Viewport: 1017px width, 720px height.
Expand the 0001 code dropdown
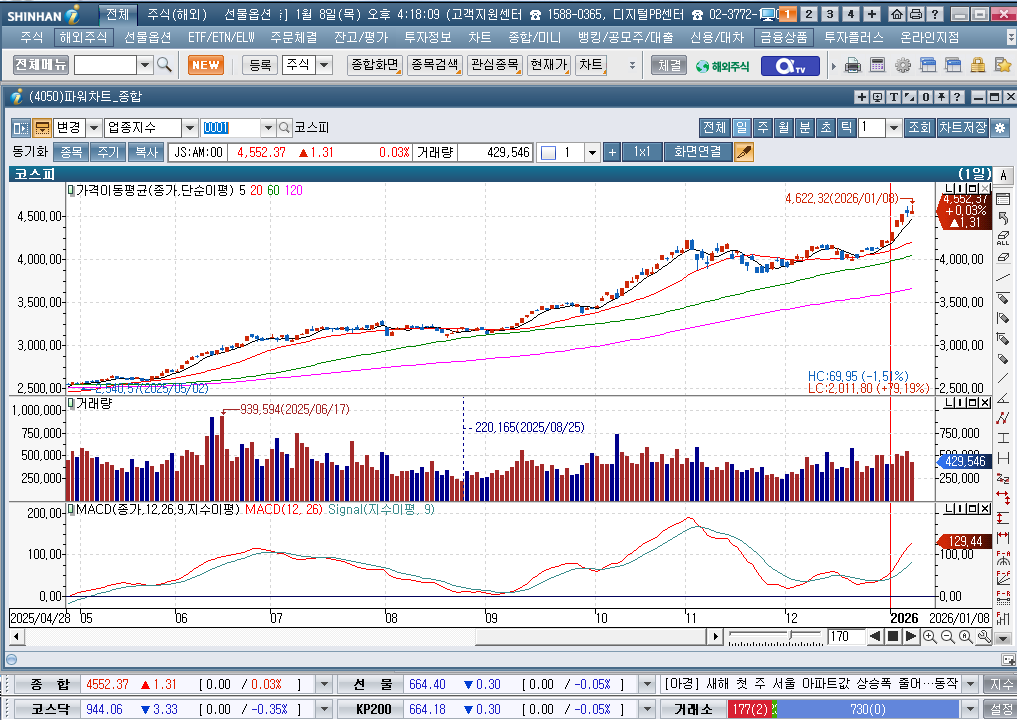[x=268, y=128]
